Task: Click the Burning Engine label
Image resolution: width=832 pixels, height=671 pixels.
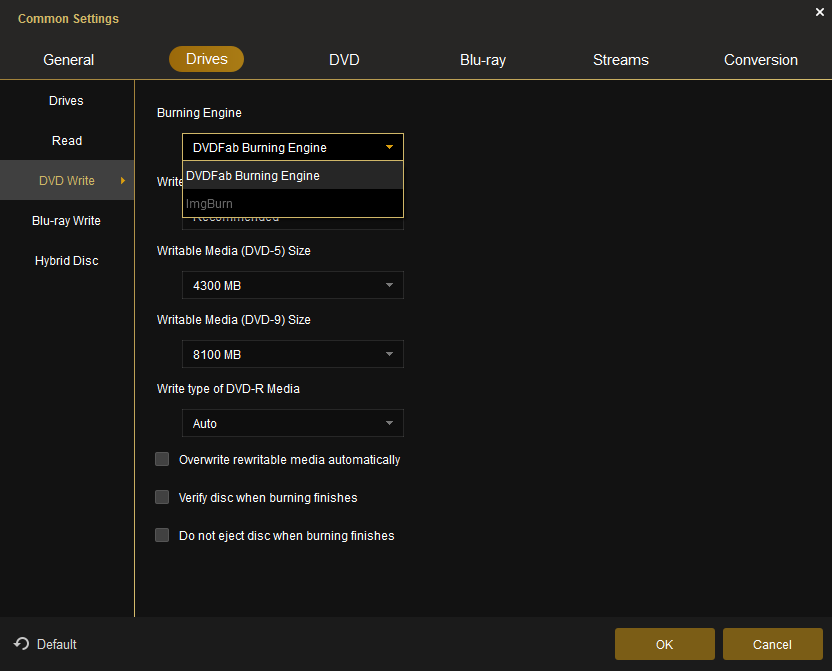Action: click(x=199, y=112)
